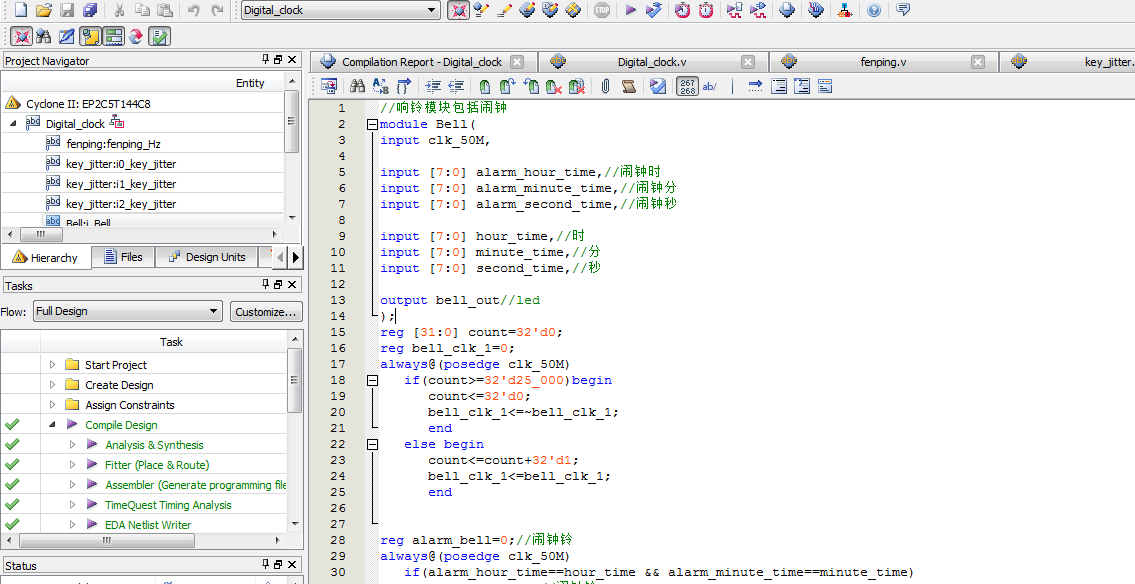Select key_jitter:i1_key_jitter in hierarchy
Screen dimensions: 1135x584
[121, 184]
